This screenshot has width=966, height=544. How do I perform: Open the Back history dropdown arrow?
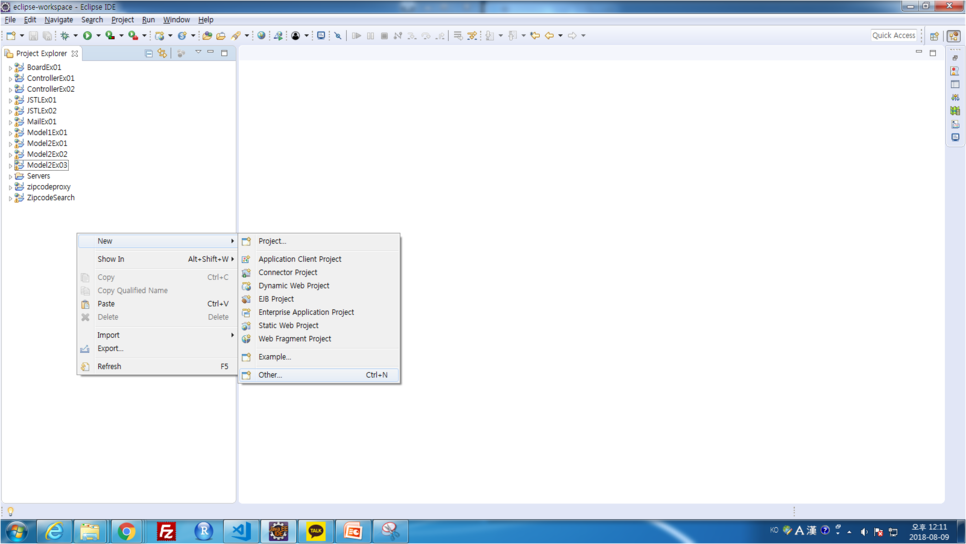560,36
